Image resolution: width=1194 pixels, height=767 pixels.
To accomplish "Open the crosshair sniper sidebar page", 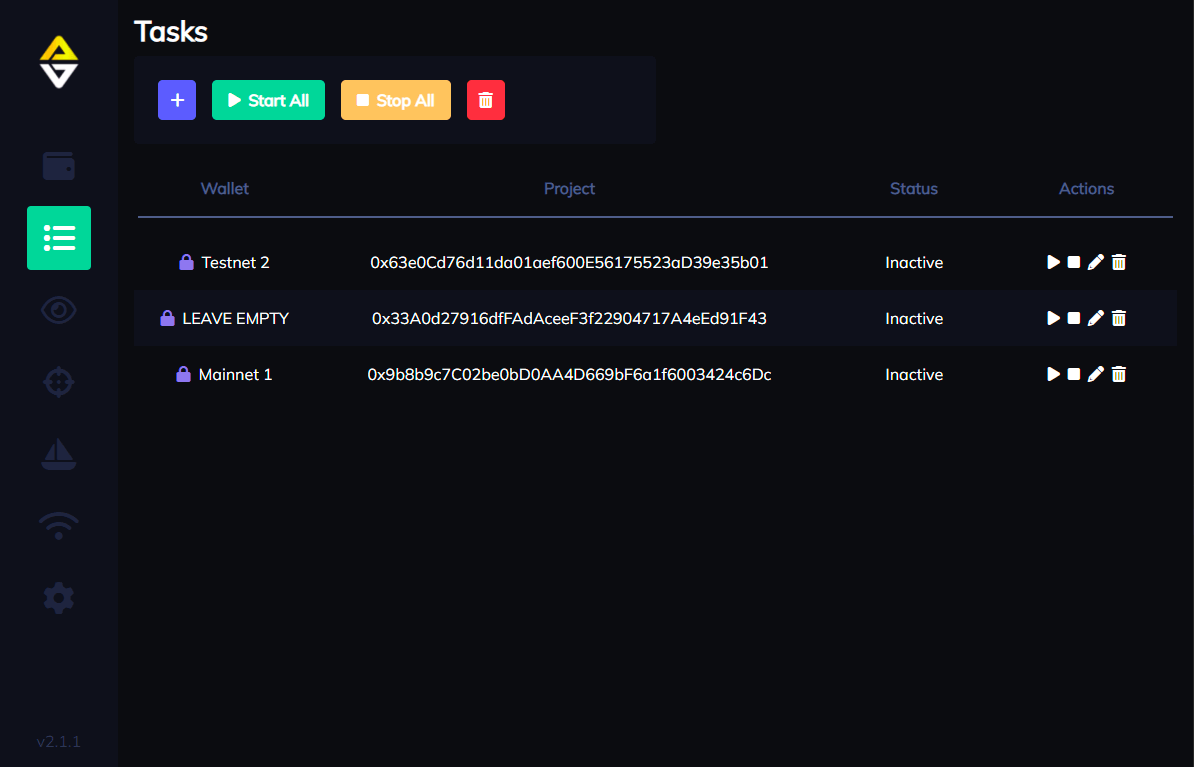I will coord(59,382).
